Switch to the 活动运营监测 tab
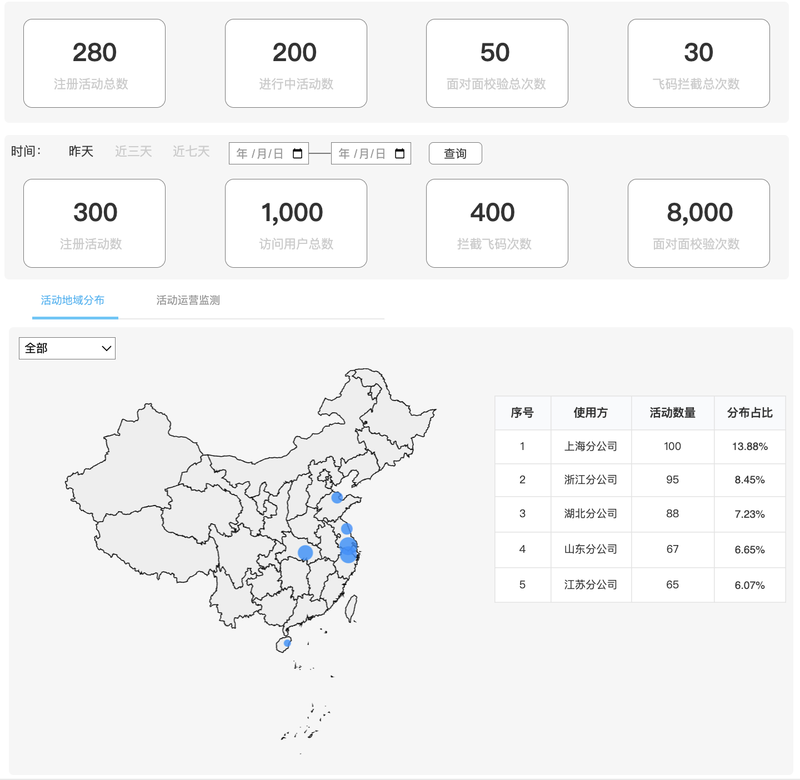Screen dimensions: 800x780 coord(188,300)
